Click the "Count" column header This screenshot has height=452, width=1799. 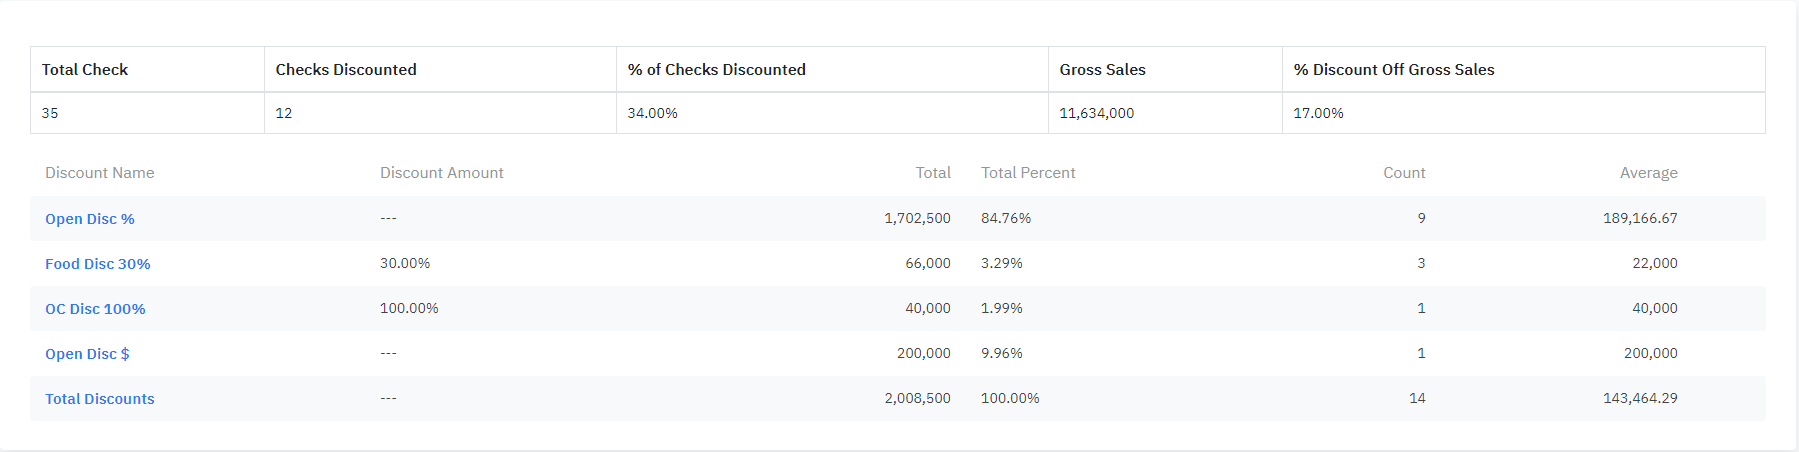pos(1404,173)
